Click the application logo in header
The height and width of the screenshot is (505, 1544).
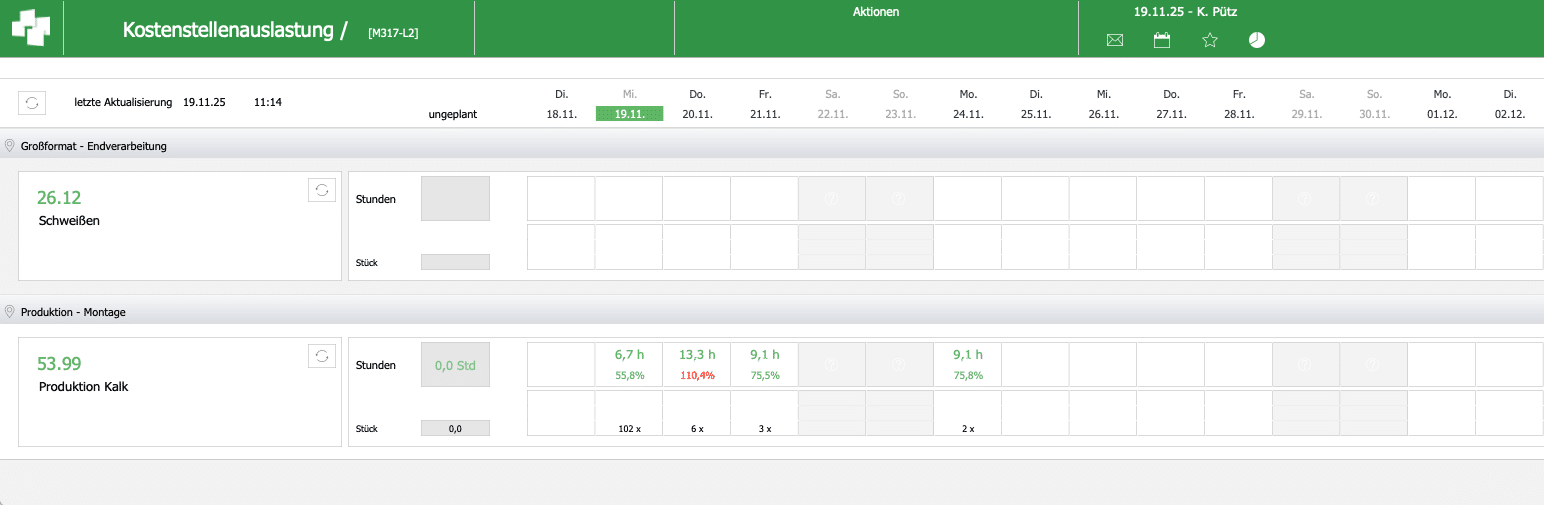[x=31, y=28]
